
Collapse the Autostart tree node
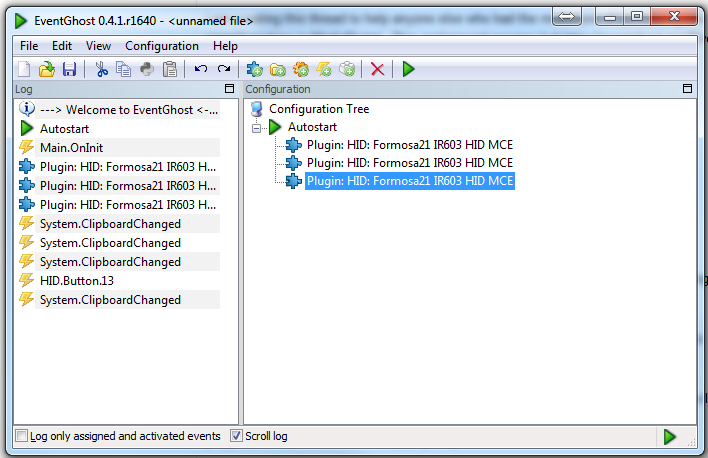[256, 128]
